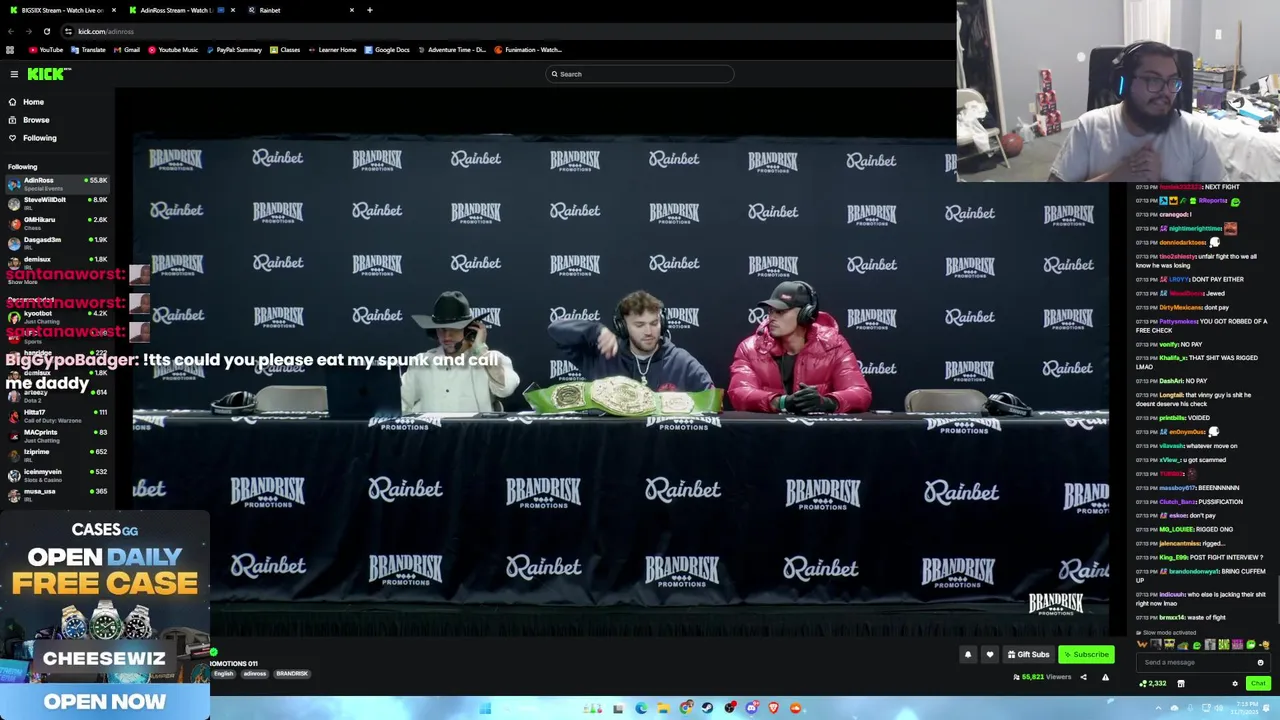Reload the current page

click(x=46, y=31)
